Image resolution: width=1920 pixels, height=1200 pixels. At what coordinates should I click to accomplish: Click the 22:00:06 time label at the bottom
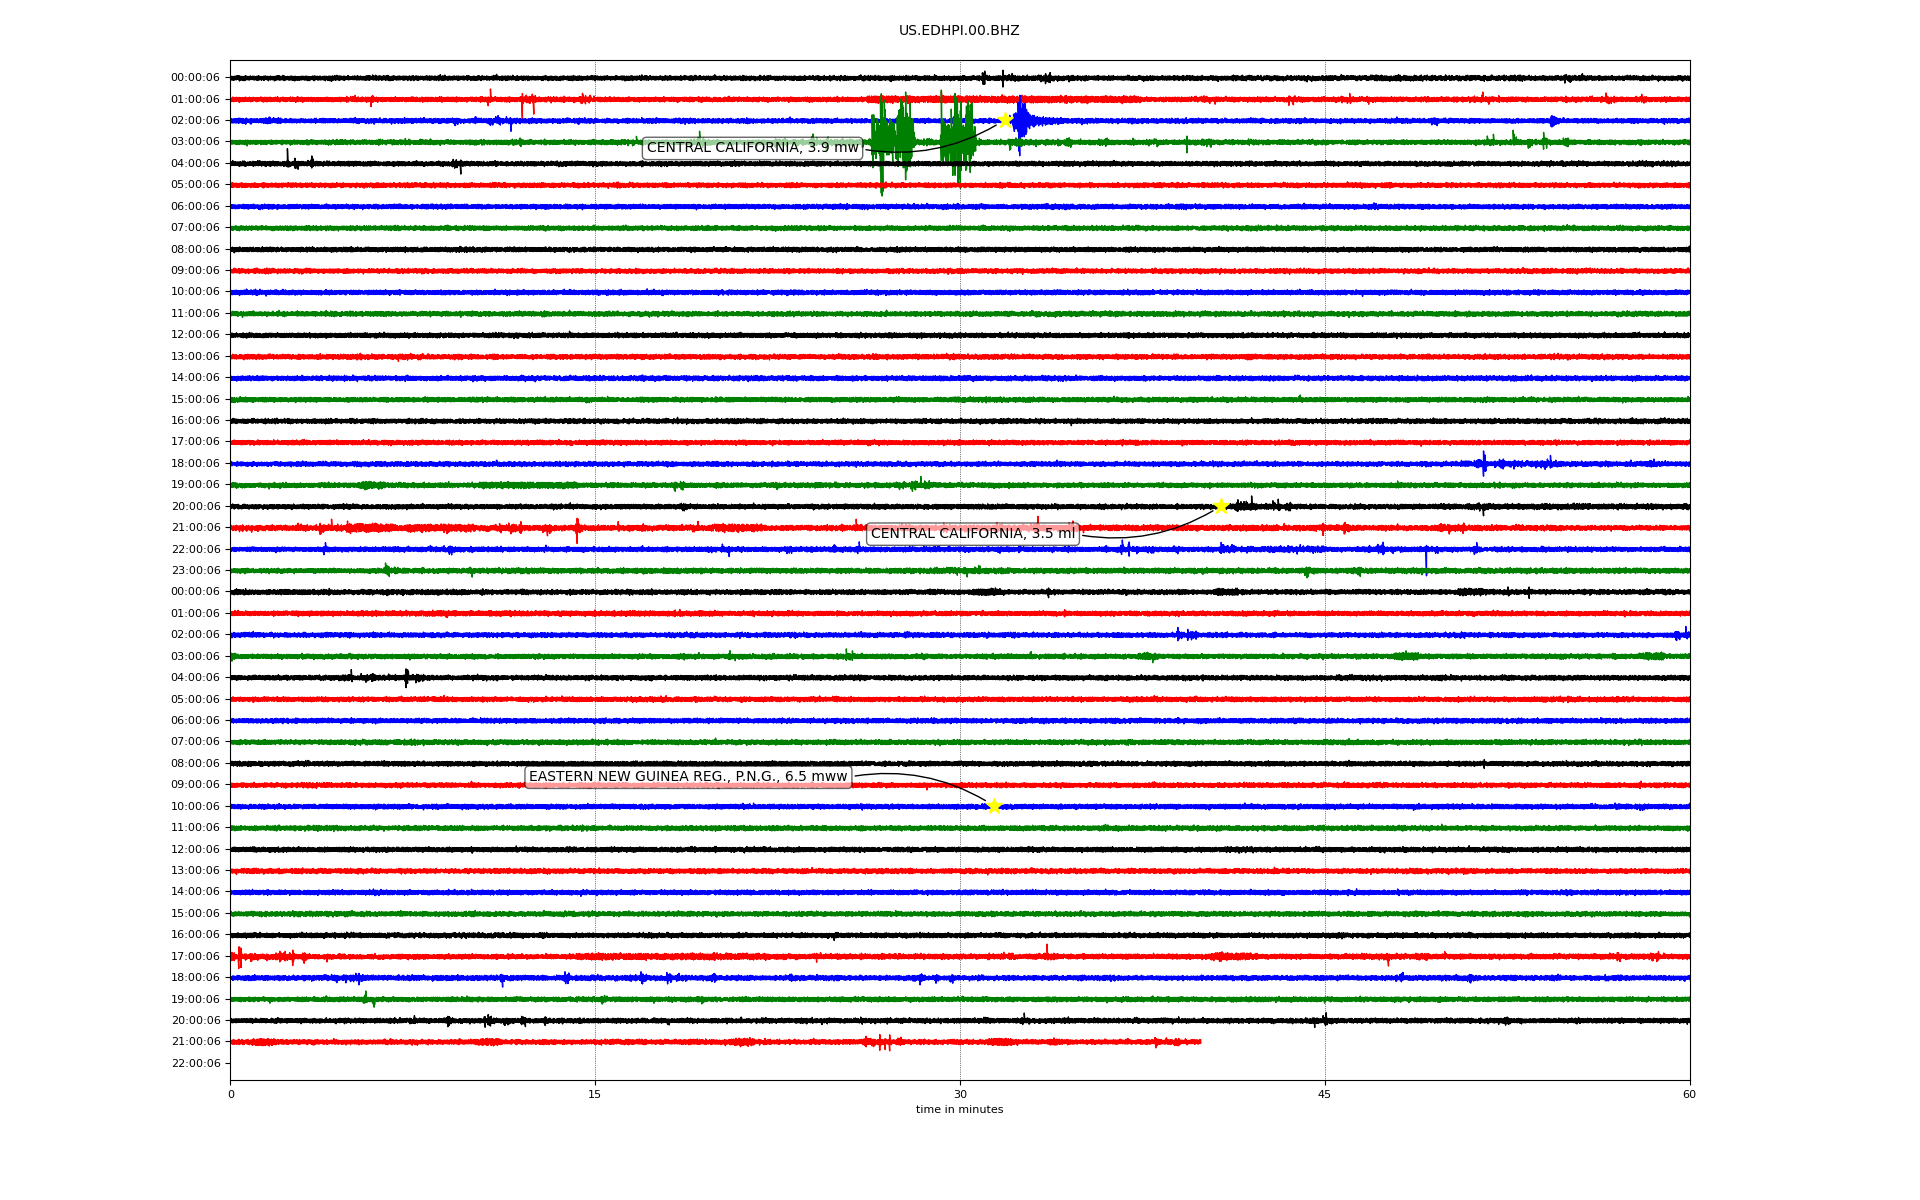(195, 1063)
